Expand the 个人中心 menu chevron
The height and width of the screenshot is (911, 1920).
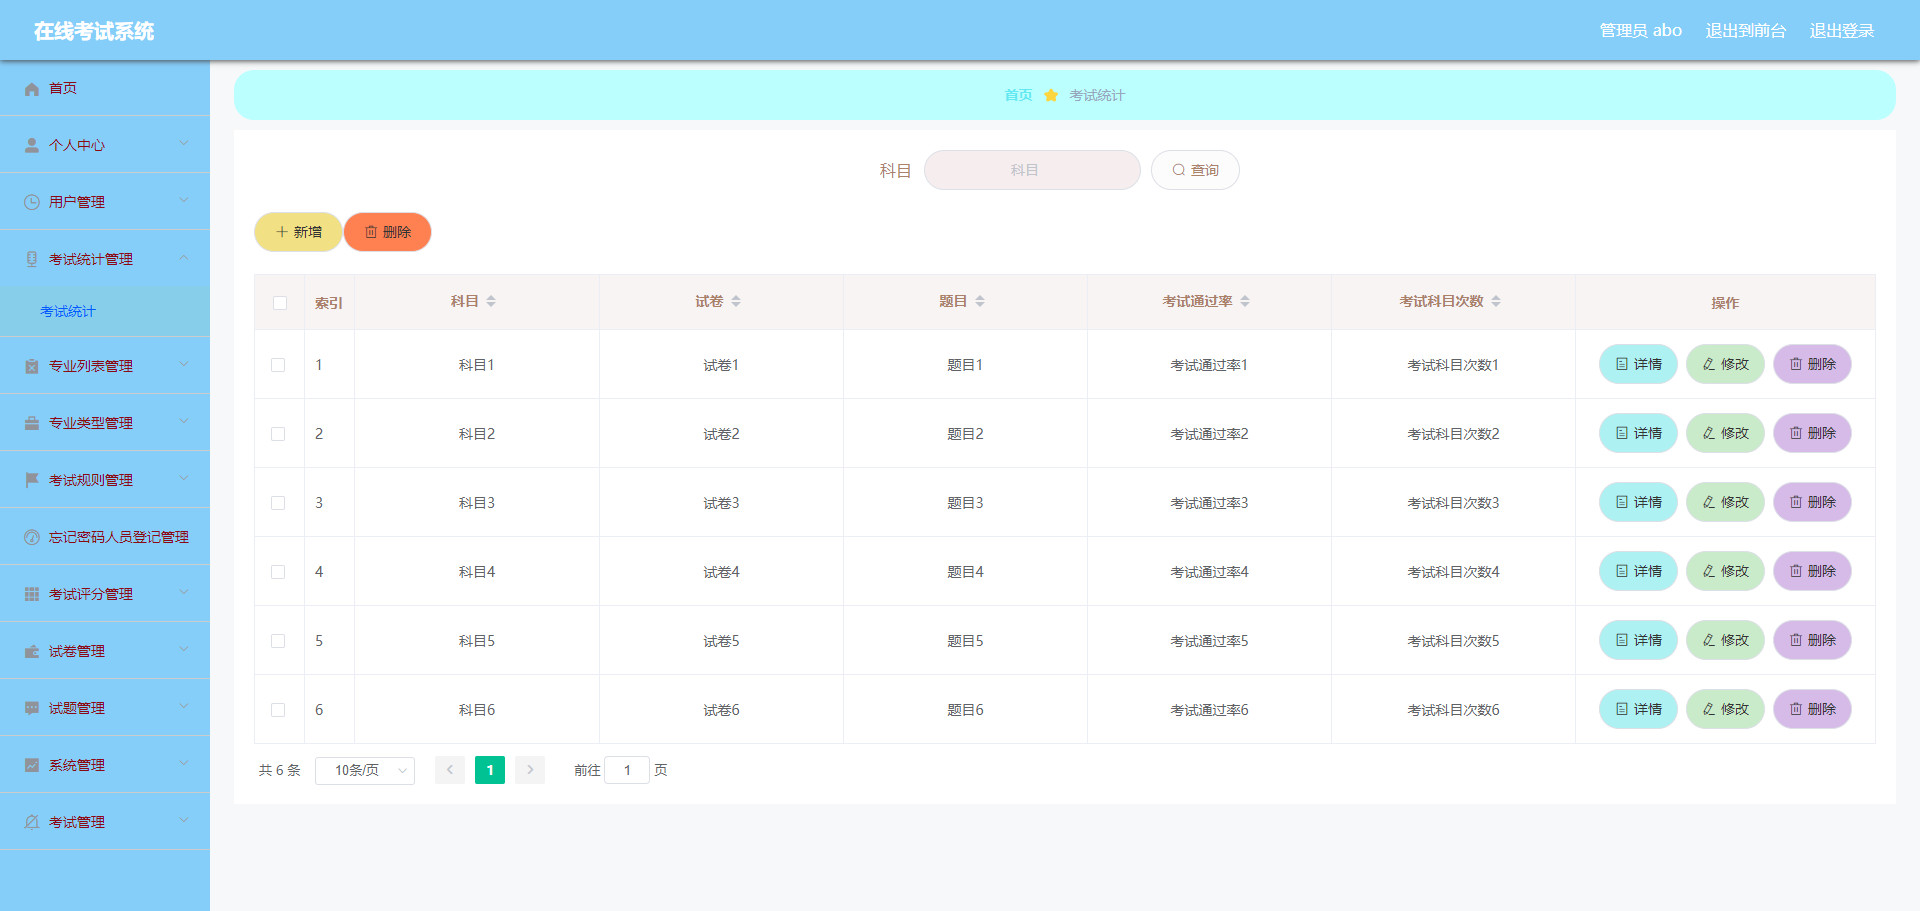[184, 144]
